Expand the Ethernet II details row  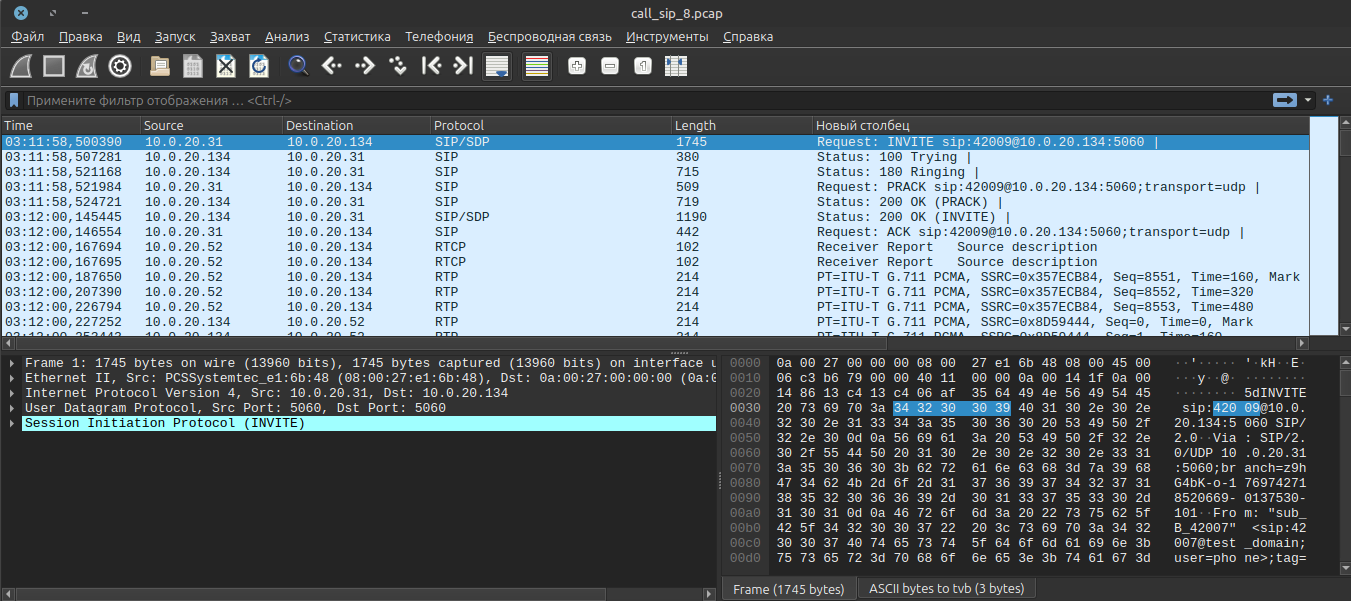(11, 378)
